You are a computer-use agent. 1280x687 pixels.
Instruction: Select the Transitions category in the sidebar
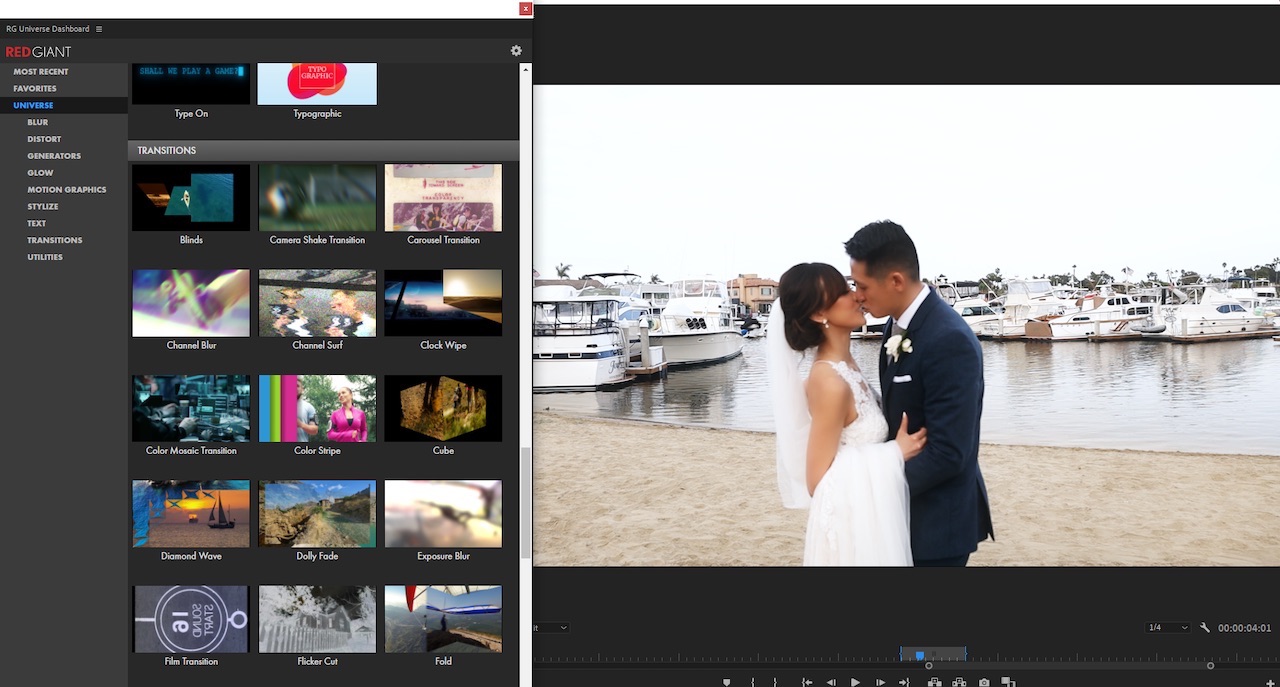tap(55, 240)
